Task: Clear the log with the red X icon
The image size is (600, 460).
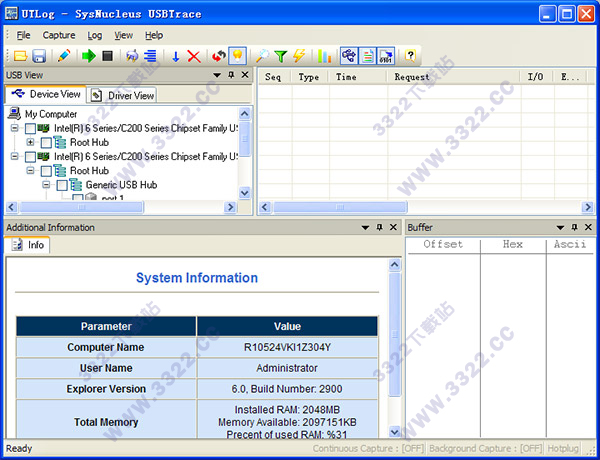Action: click(x=194, y=56)
